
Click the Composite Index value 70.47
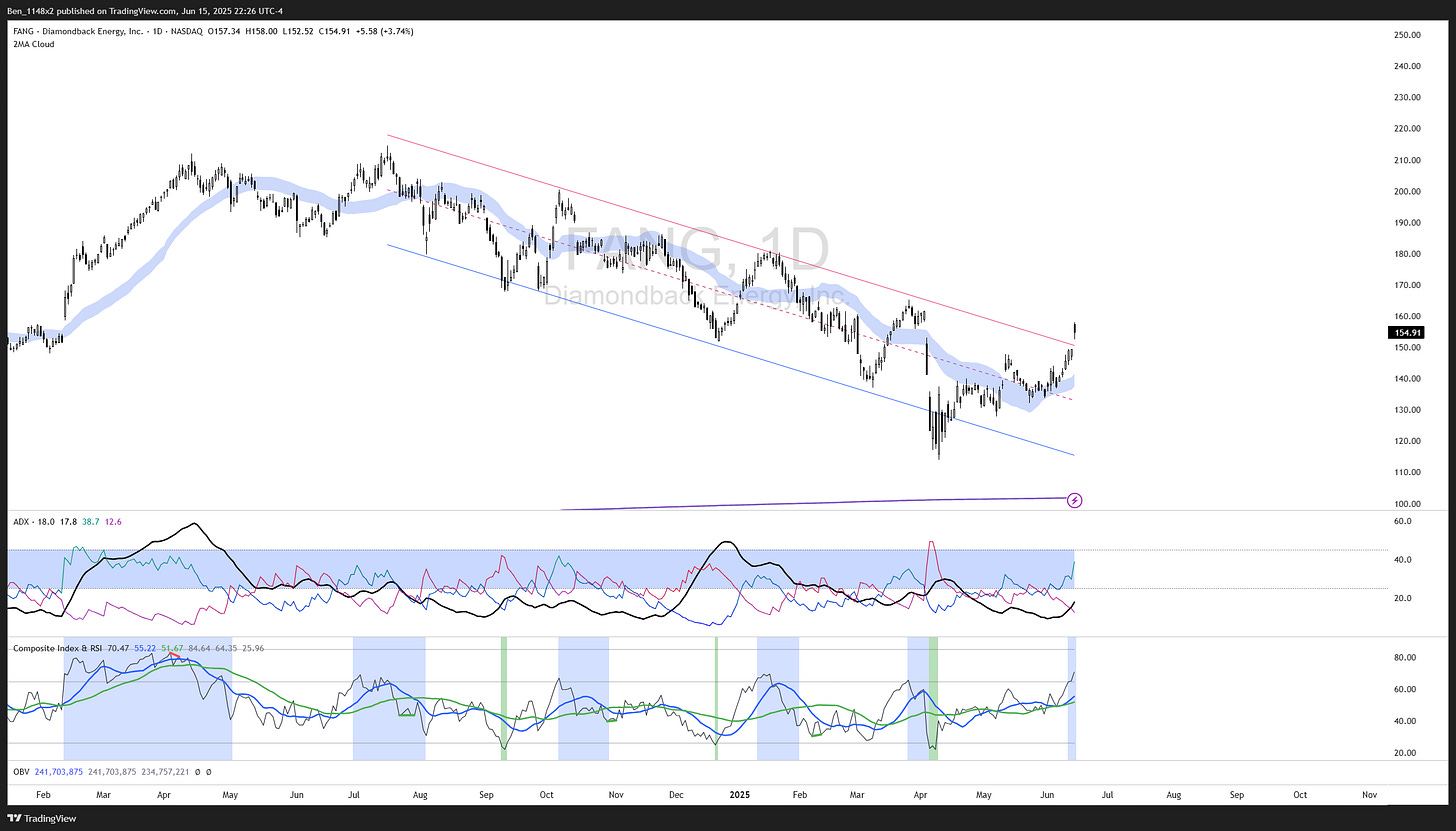[118, 648]
